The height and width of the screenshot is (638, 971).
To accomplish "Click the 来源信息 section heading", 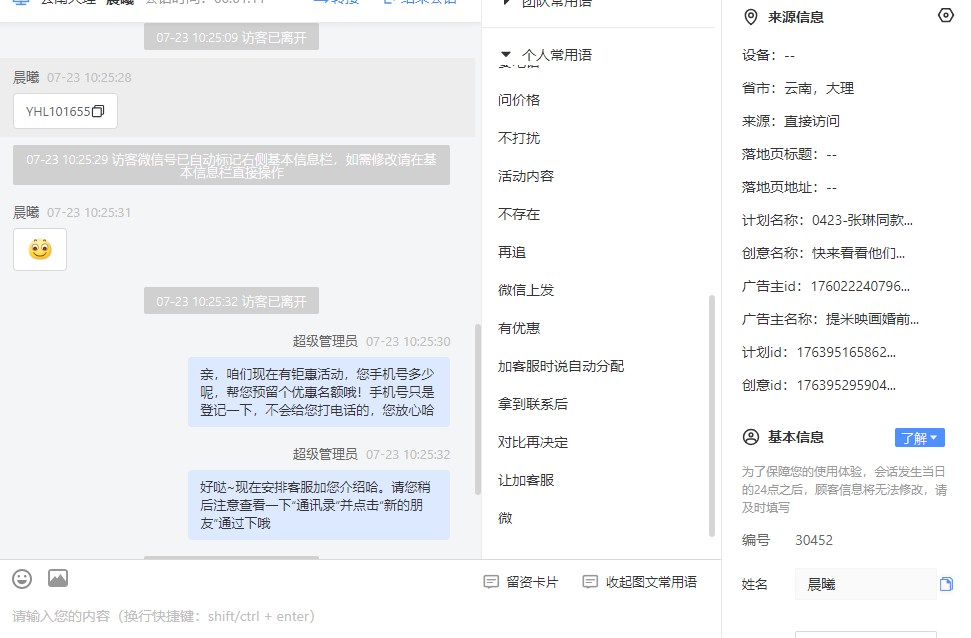I will pyautogui.click(x=796, y=17).
